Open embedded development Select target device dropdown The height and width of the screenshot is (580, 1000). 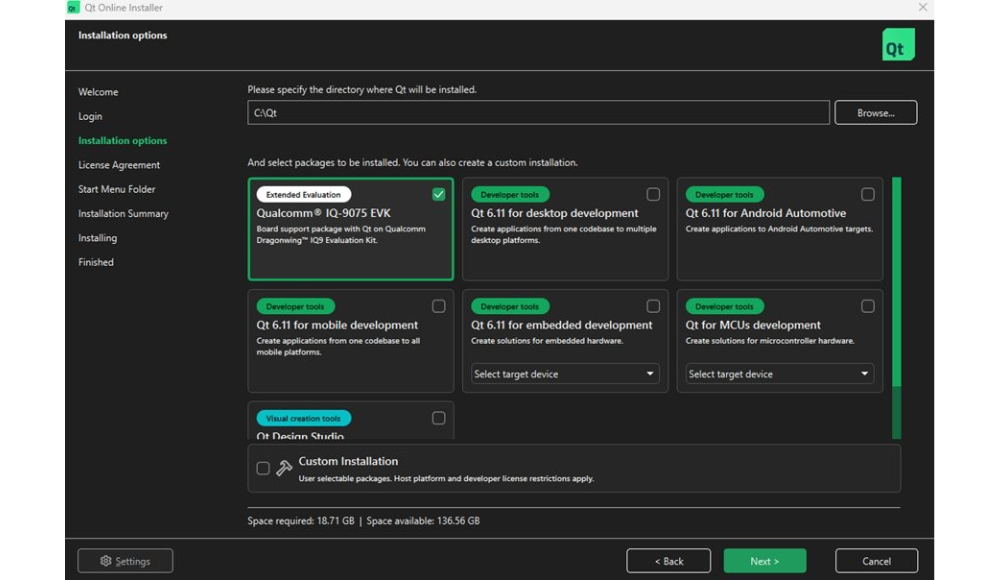point(565,374)
